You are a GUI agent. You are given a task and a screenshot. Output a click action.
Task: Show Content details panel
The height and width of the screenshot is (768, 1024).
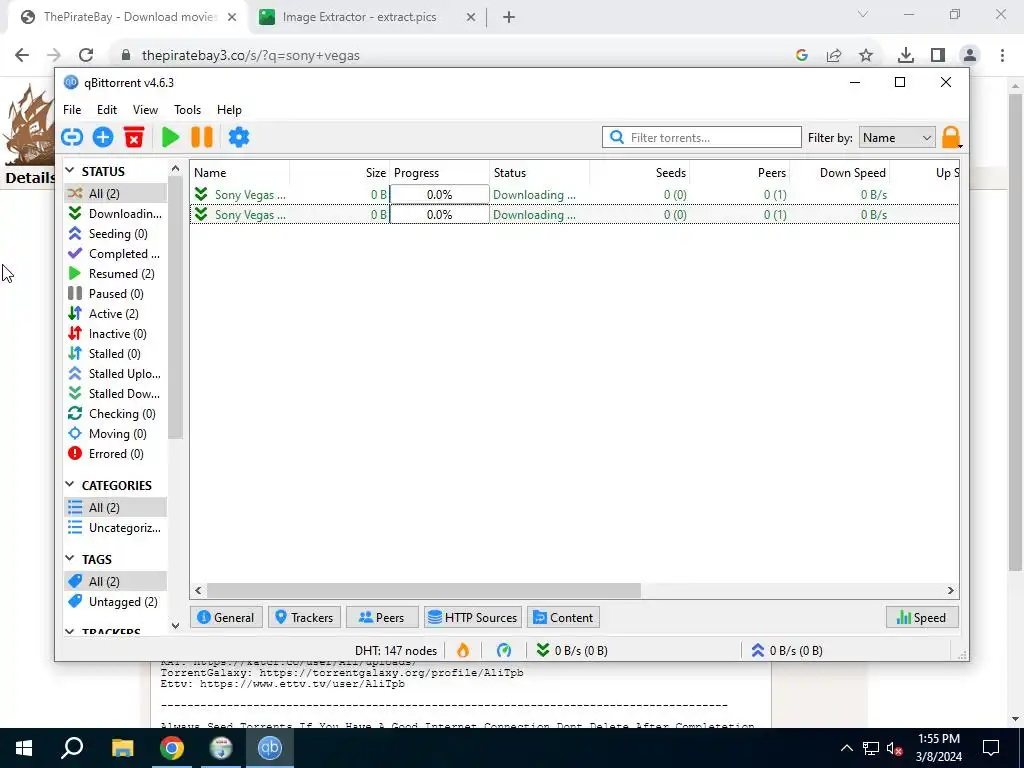563,617
